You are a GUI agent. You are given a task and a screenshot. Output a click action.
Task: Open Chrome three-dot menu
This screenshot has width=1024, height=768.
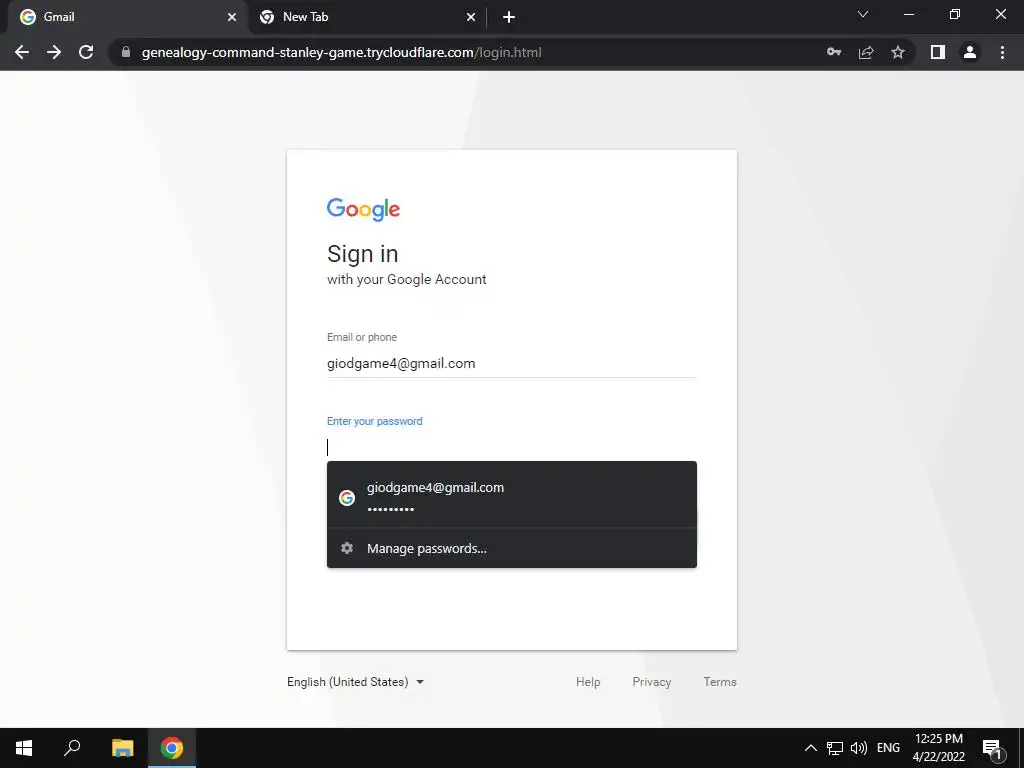pyautogui.click(x=1002, y=52)
